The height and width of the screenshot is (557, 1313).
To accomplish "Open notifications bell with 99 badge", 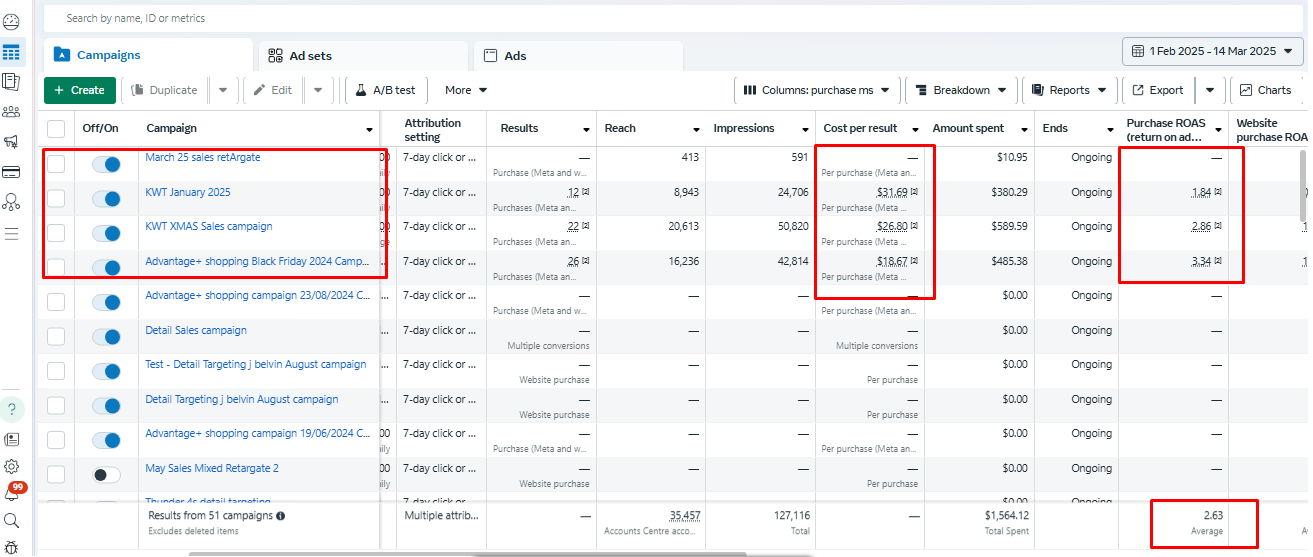I will 12,493.
